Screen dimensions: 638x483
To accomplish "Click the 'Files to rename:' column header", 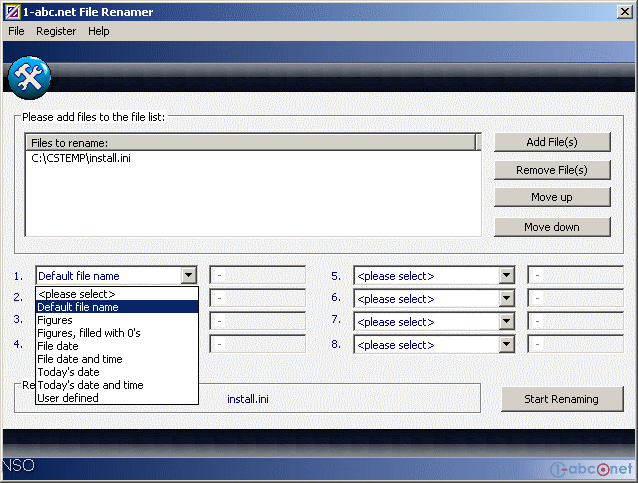I will click(x=251, y=143).
